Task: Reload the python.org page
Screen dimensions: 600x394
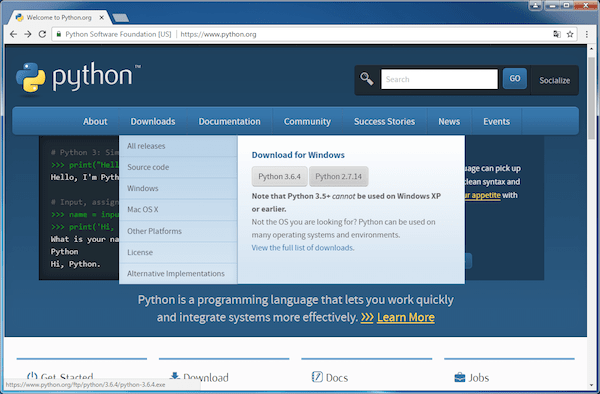Action: [x=42, y=34]
